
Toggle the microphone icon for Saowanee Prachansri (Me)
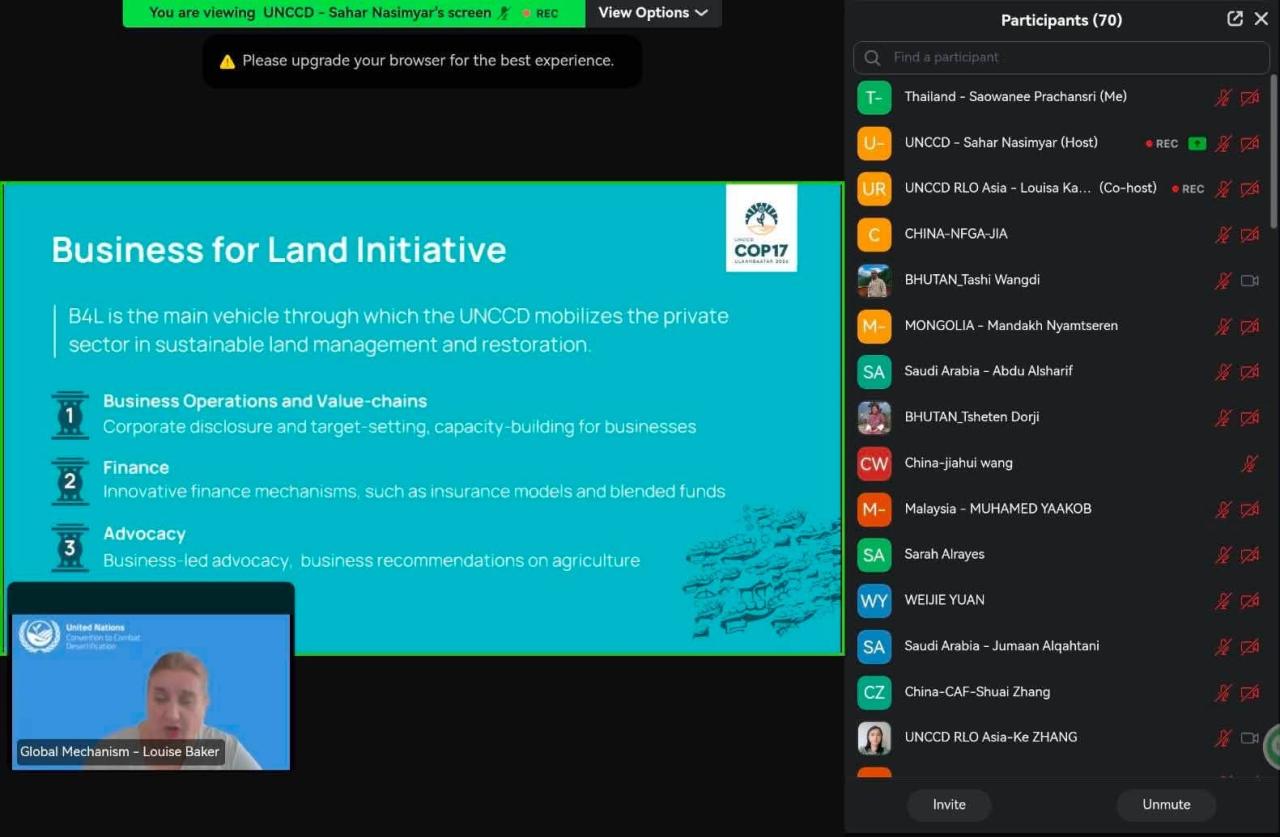1223,97
